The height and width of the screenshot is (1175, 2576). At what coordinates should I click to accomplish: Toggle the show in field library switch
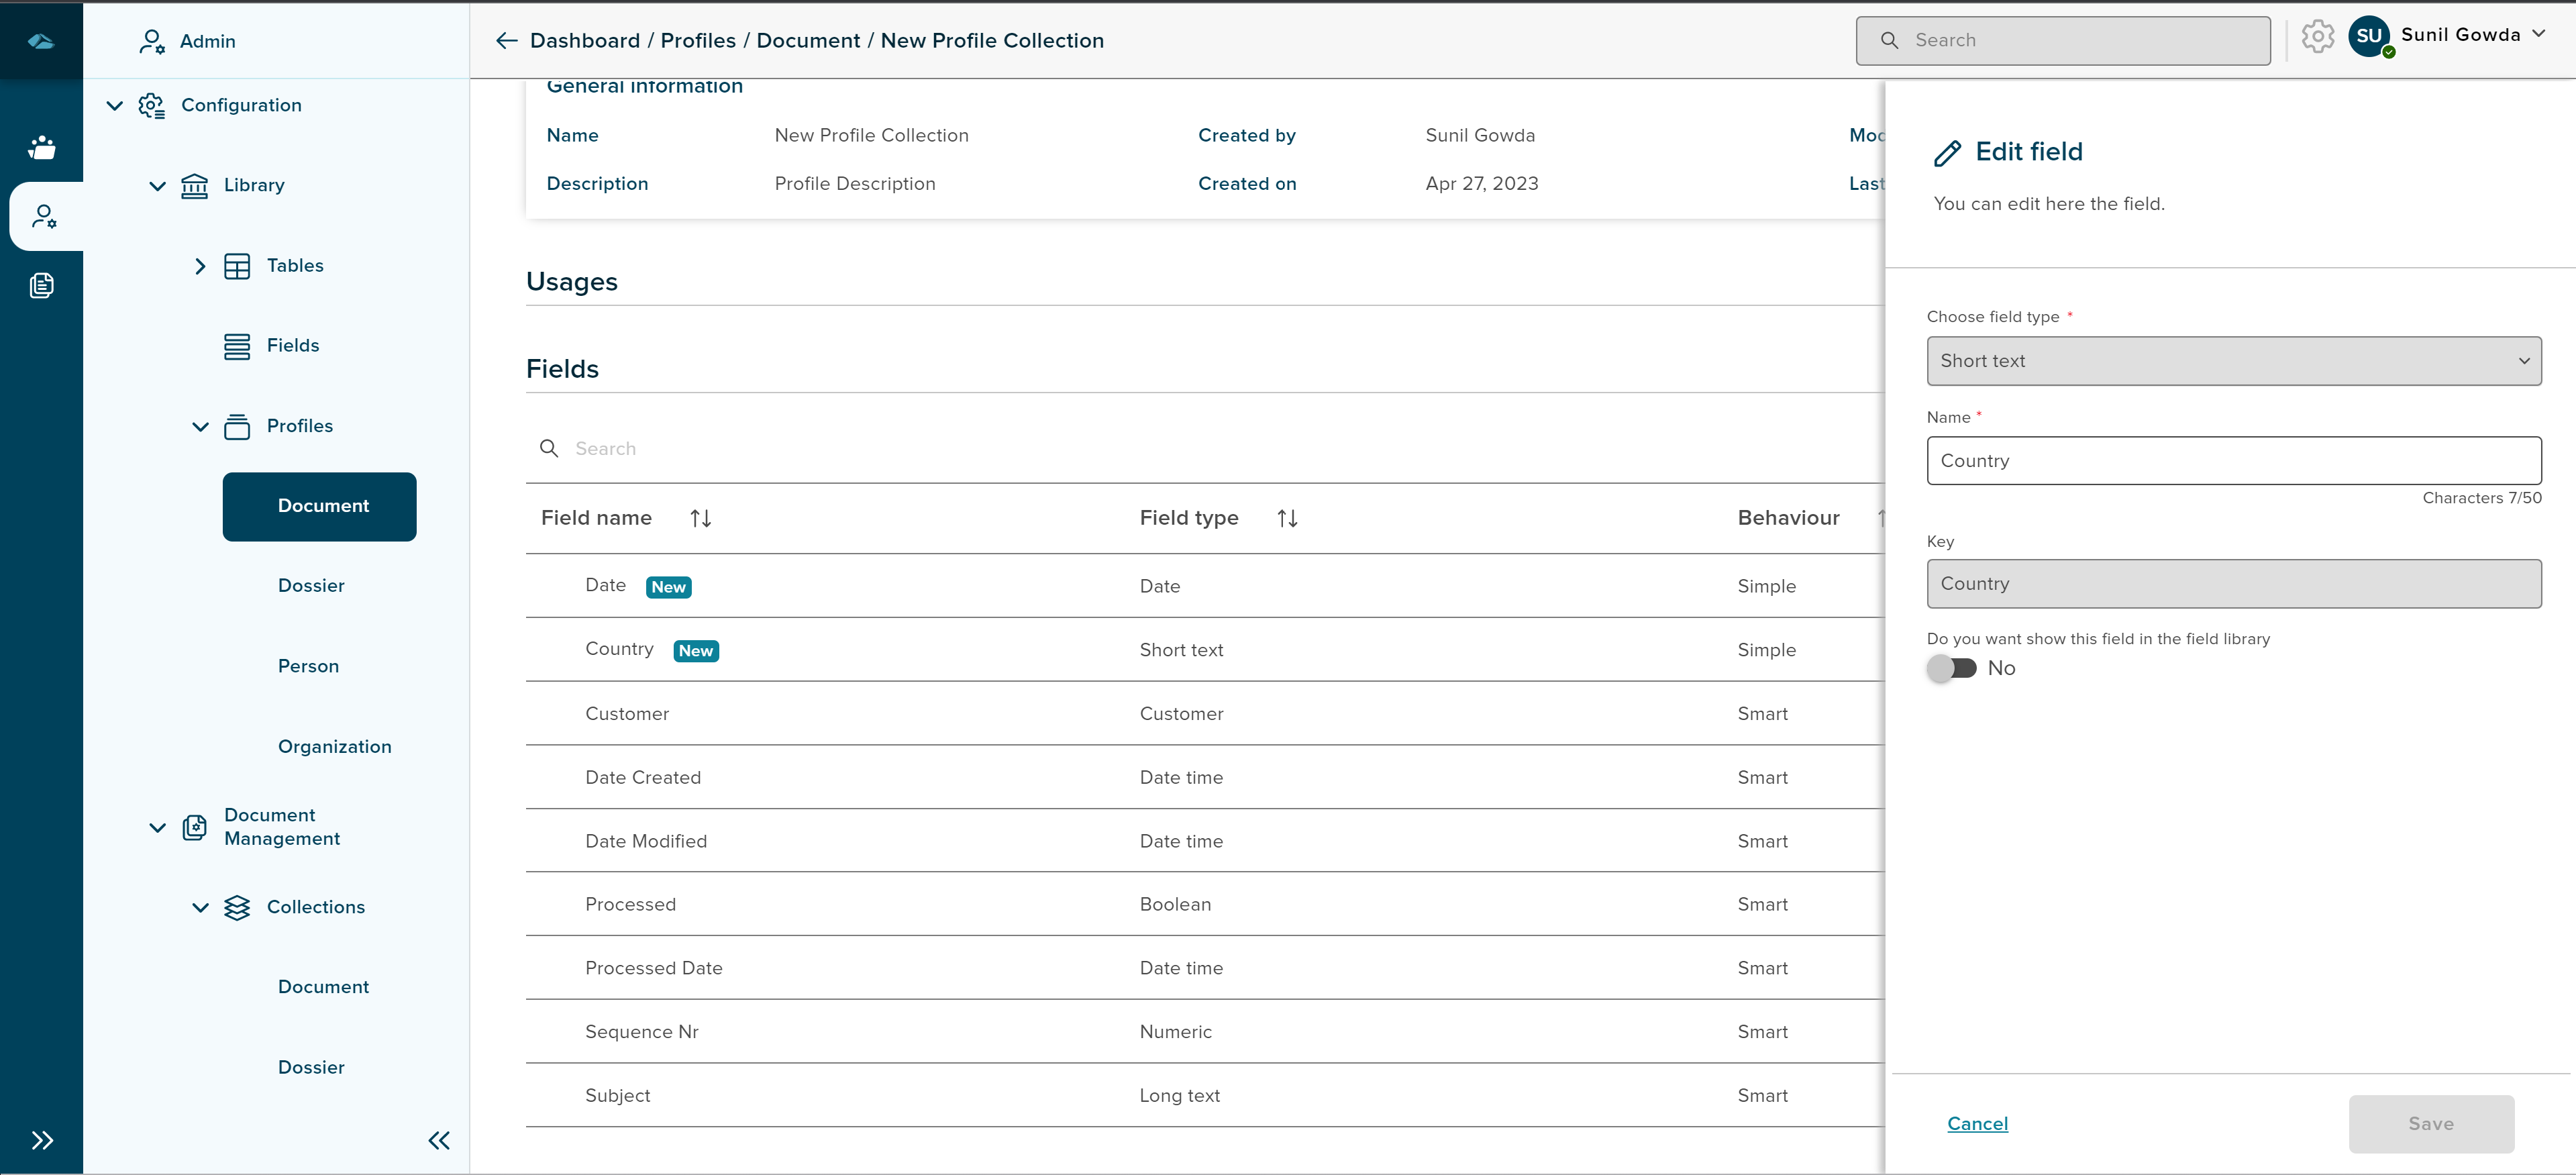(1952, 668)
